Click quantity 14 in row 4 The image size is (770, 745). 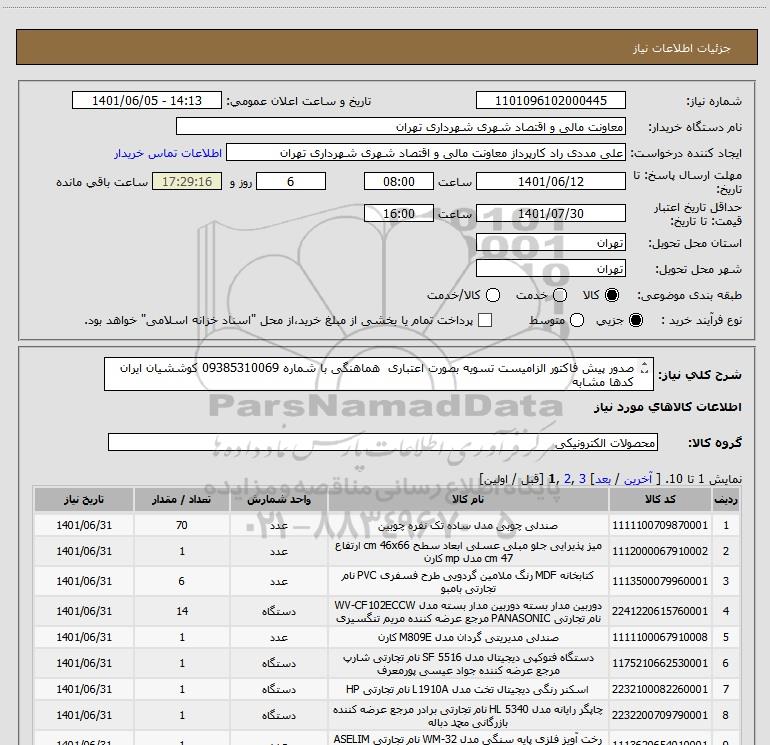pyautogui.click(x=182, y=611)
